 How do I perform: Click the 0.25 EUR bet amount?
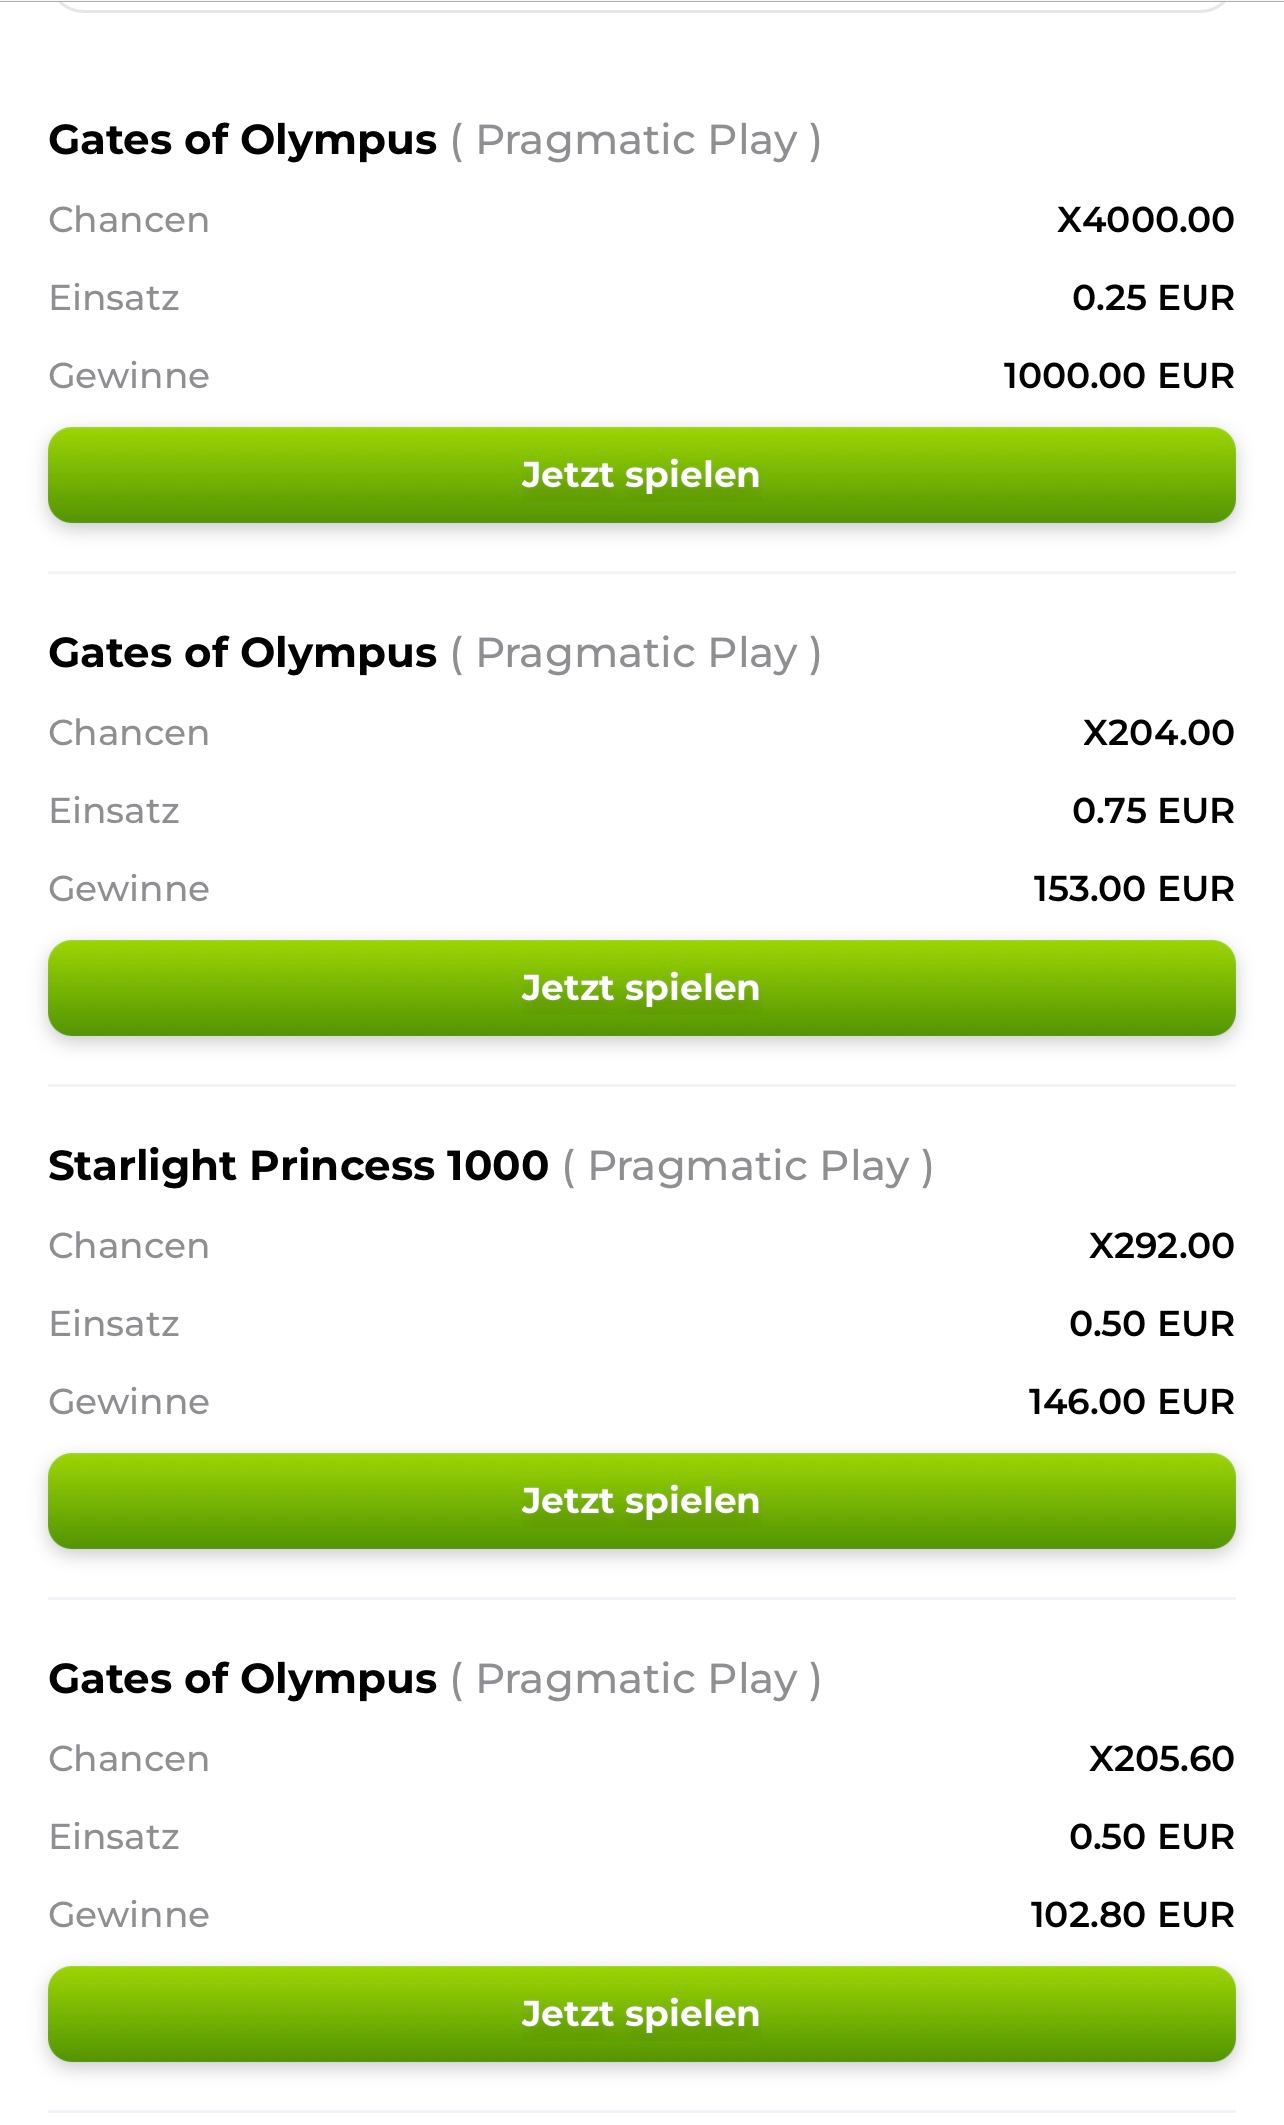pyautogui.click(x=1153, y=298)
